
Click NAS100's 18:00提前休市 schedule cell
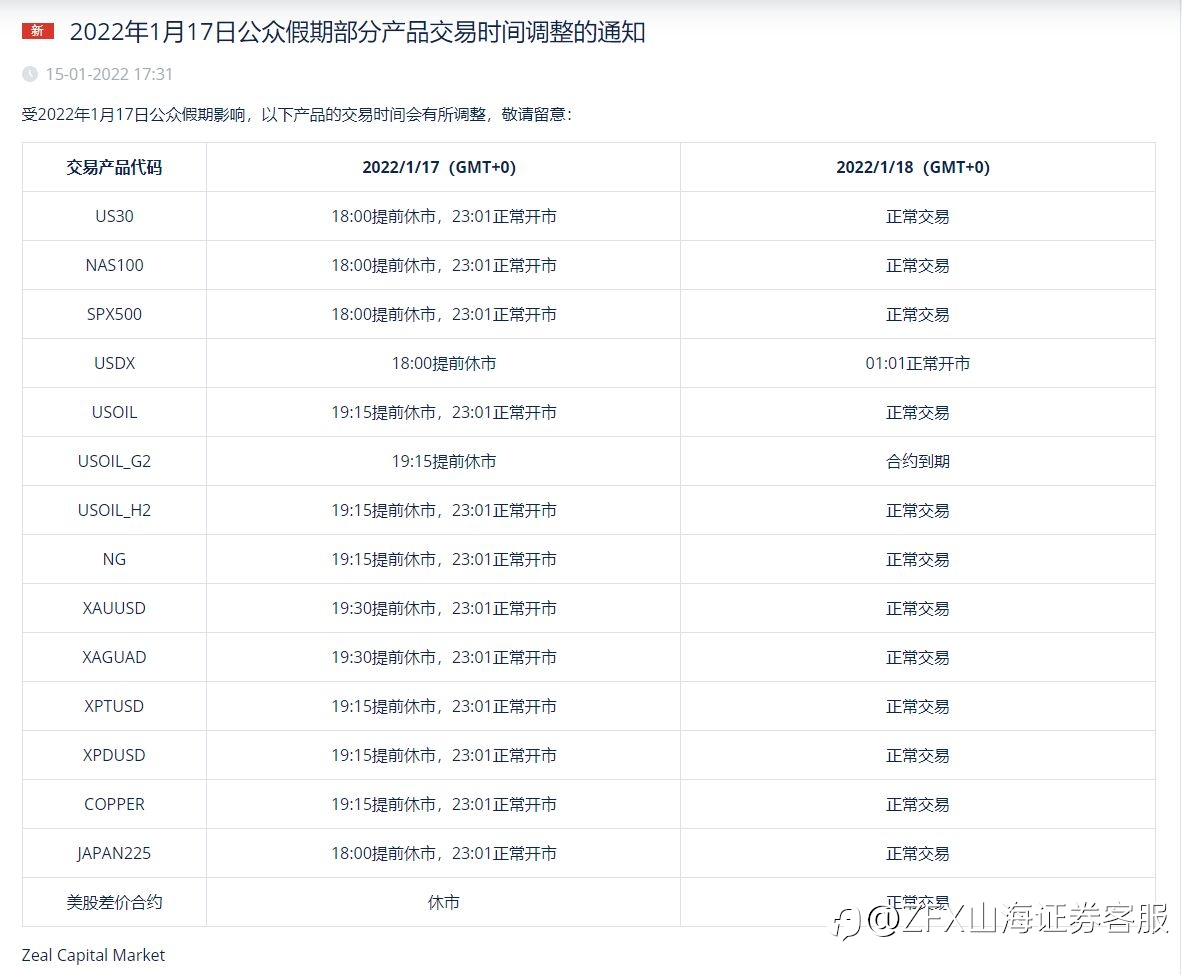444,265
